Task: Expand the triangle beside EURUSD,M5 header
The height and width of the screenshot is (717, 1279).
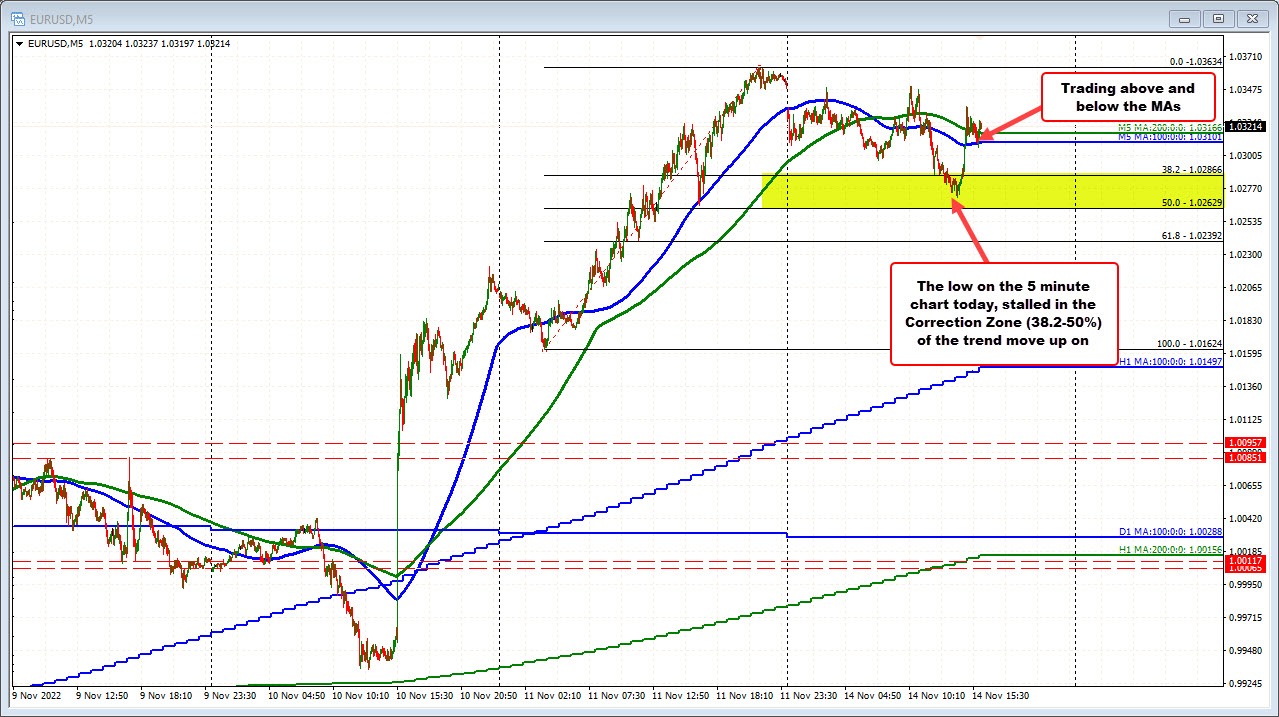Action: tap(19, 43)
